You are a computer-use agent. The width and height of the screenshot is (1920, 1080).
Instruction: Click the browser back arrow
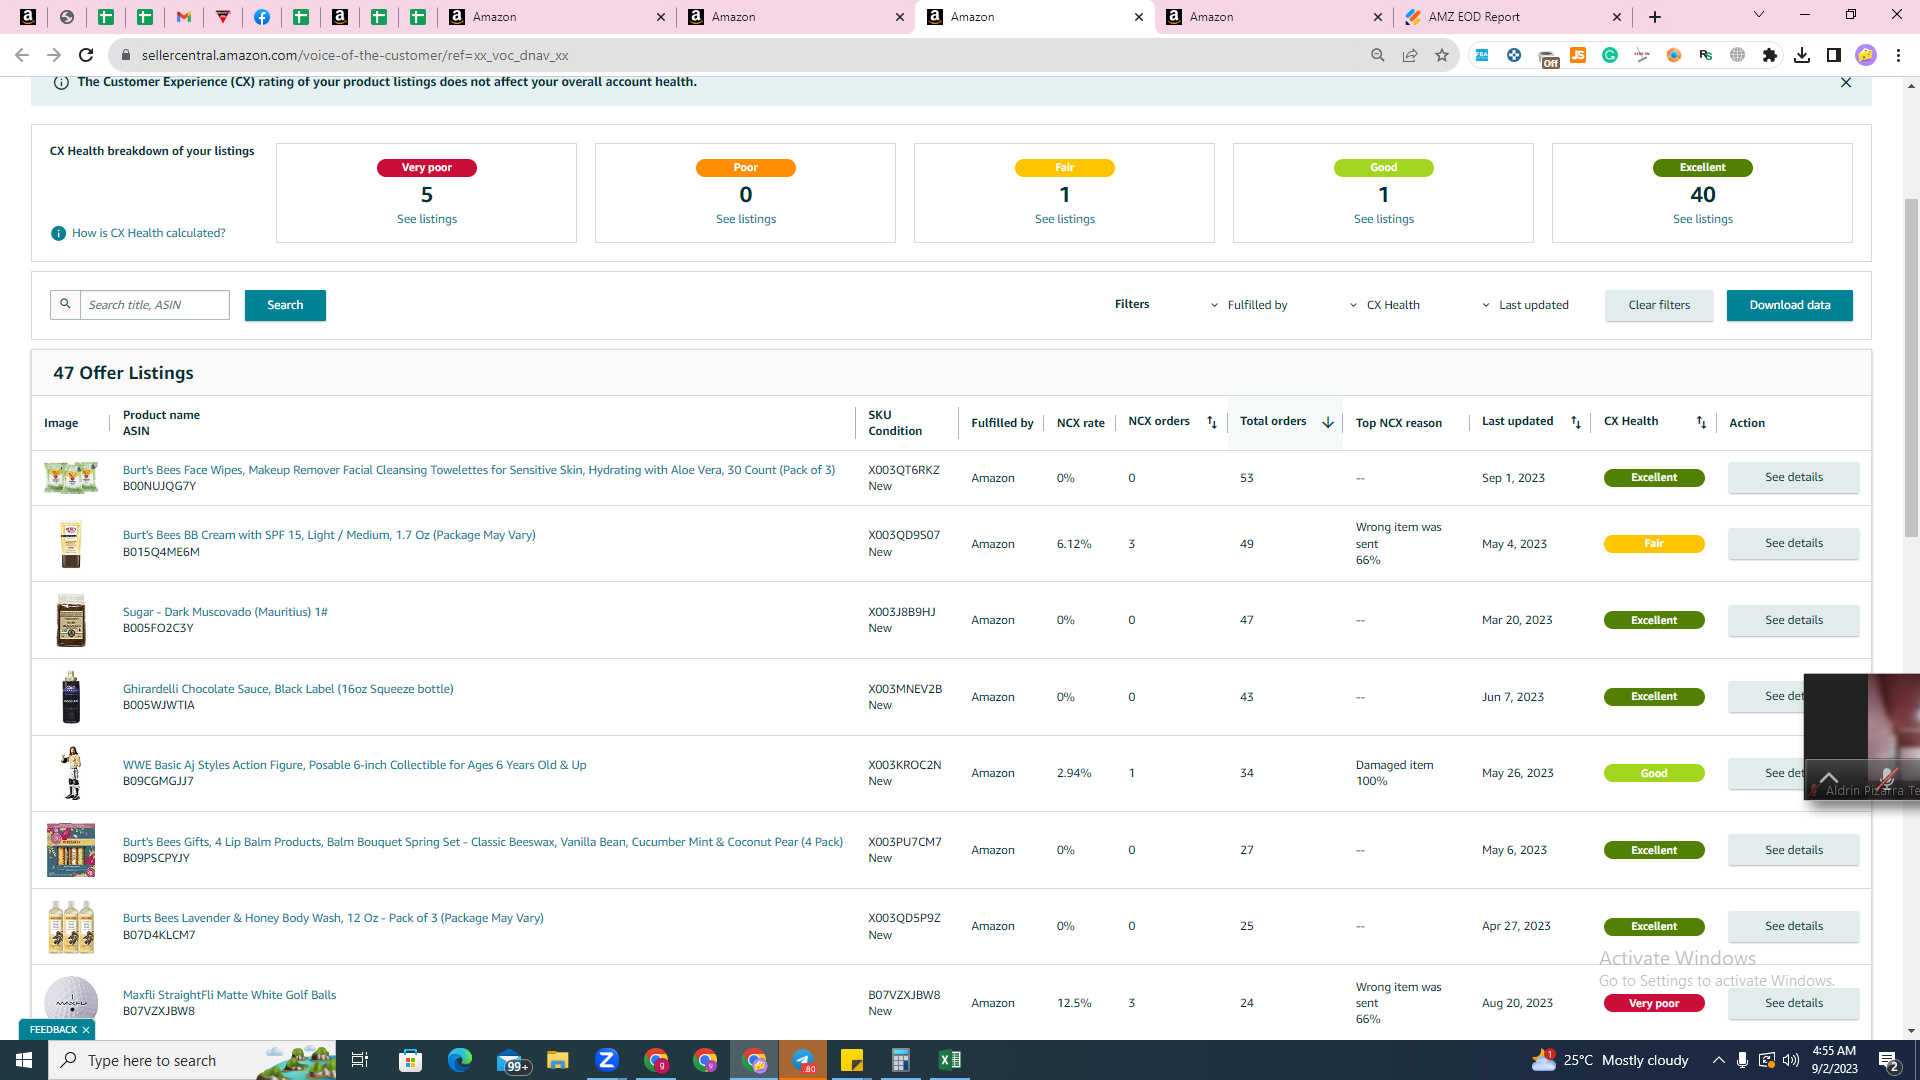tap(22, 55)
